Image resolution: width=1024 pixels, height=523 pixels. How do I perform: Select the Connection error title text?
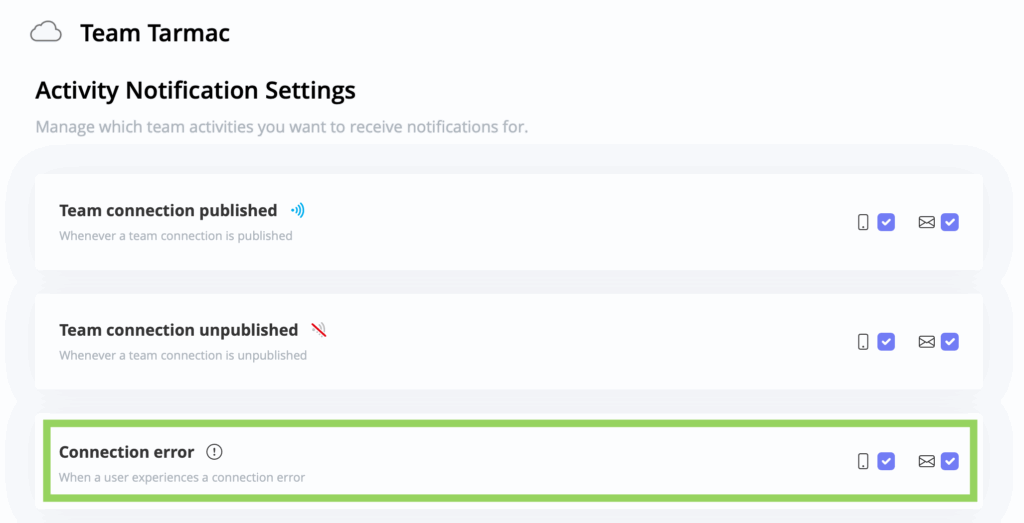pyautogui.click(x=126, y=452)
